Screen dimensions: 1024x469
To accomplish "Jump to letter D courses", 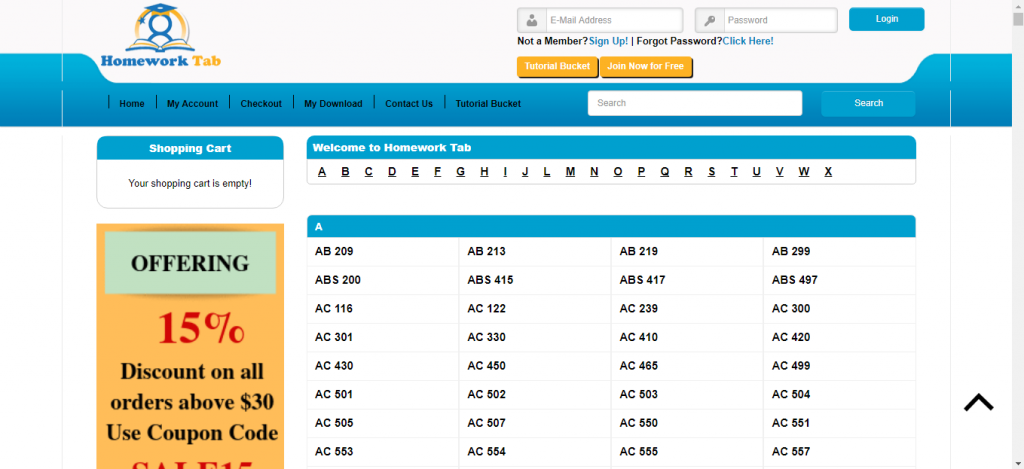I will 392,172.
